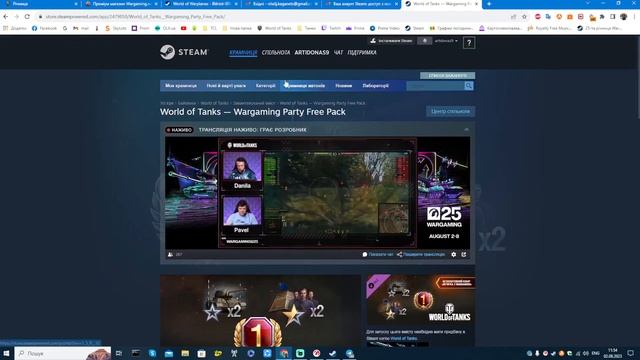Open the СПІЛЬНОТА community menu
Image resolution: width=640 pixels, height=360 pixels.
point(276,53)
